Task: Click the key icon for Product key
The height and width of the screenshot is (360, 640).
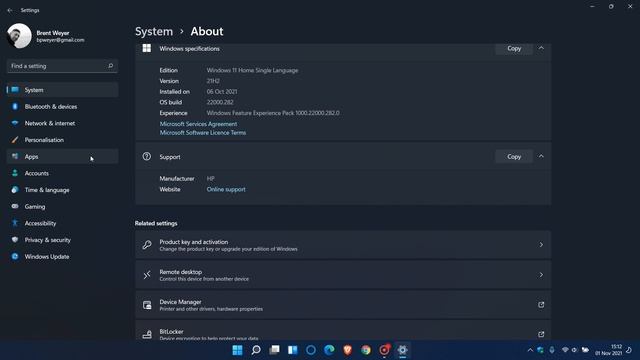Action: [147, 245]
